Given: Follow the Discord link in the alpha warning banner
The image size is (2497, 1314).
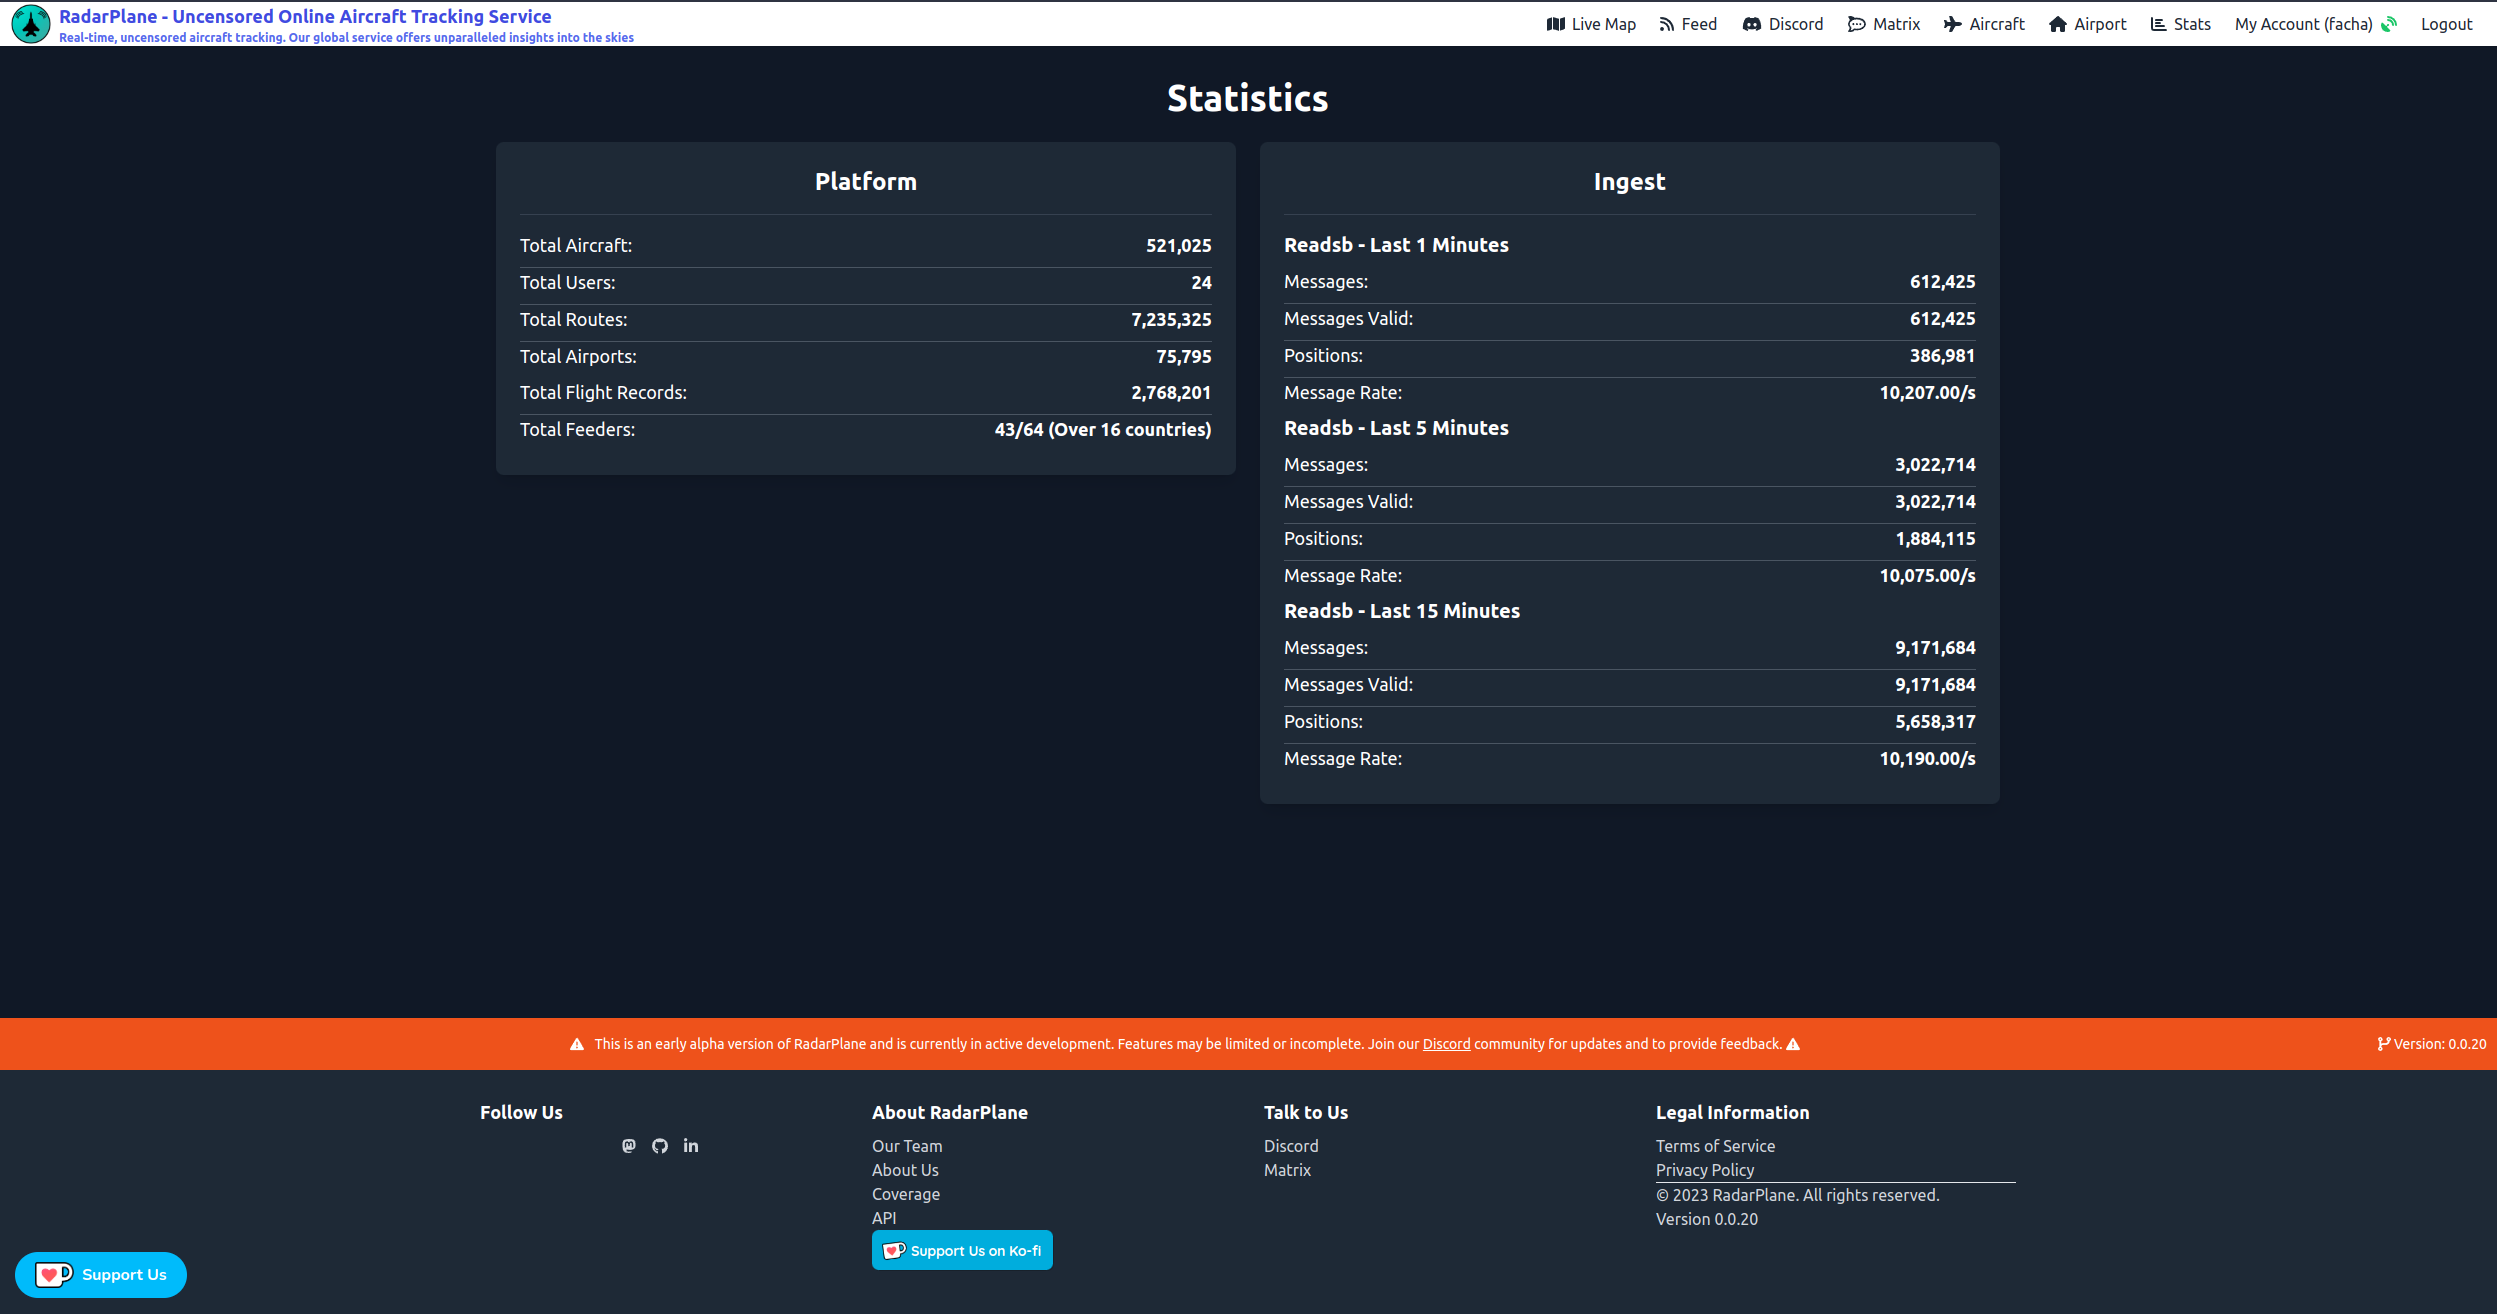Looking at the screenshot, I should click(1446, 1044).
